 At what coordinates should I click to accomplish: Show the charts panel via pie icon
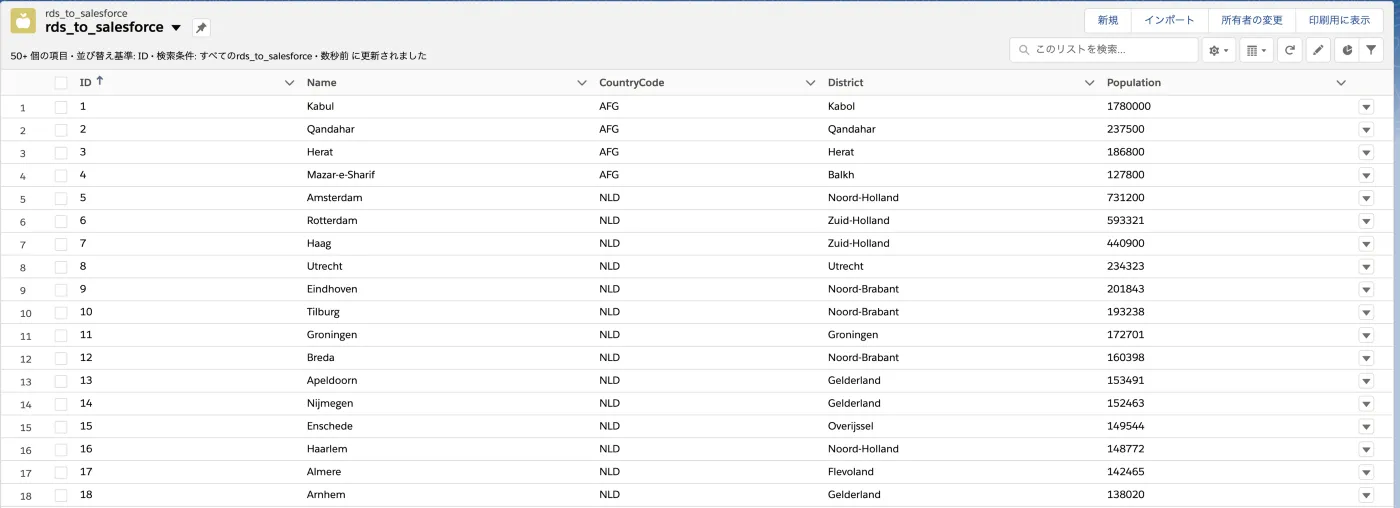click(x=1346, y=50)
